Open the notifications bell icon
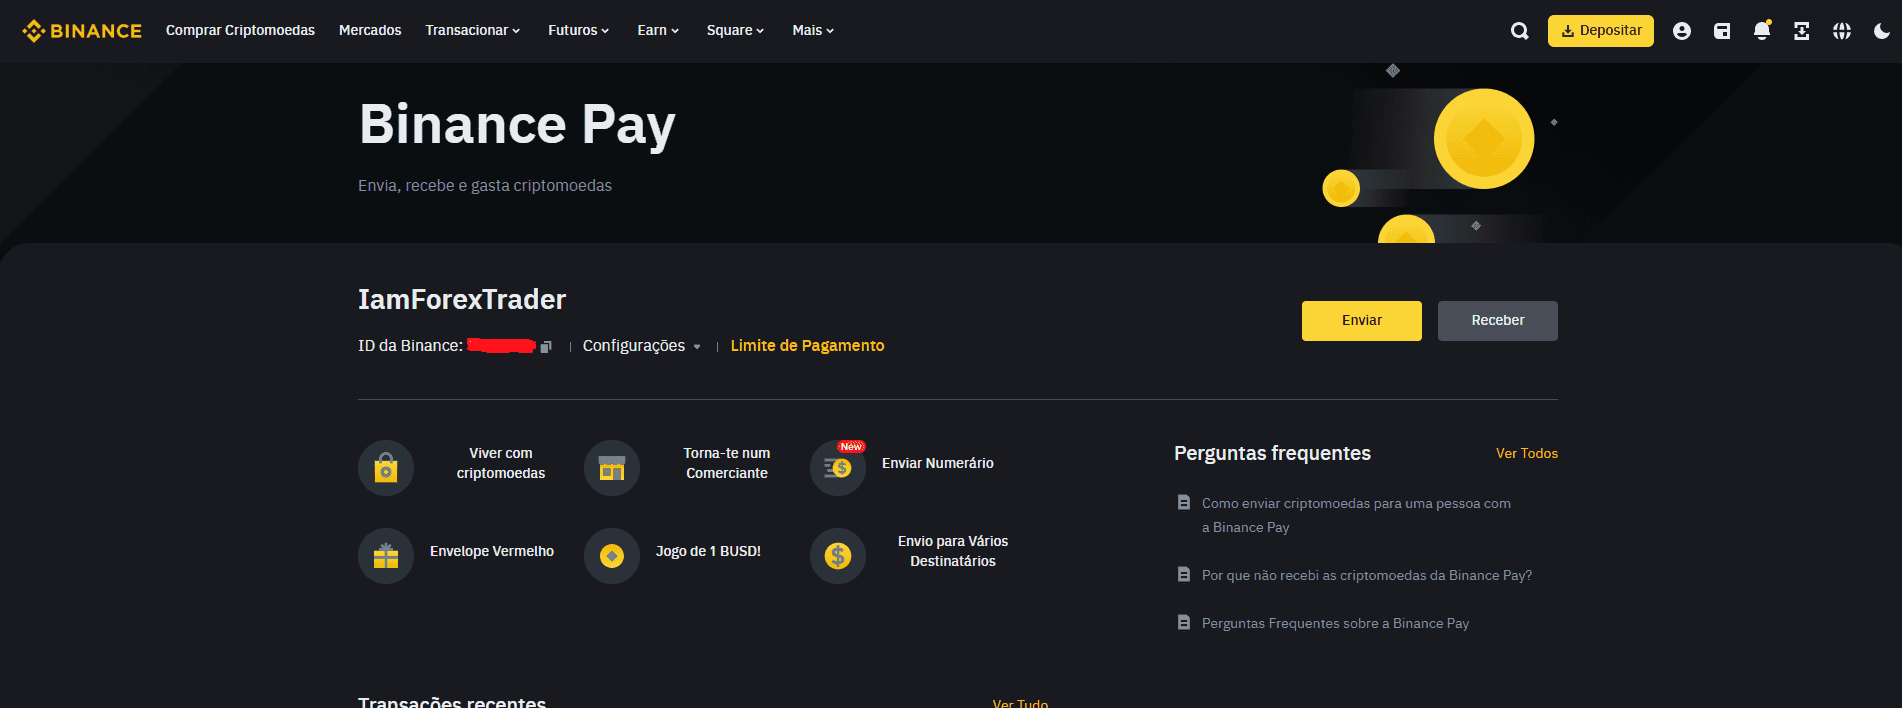 click(1762, 31)
